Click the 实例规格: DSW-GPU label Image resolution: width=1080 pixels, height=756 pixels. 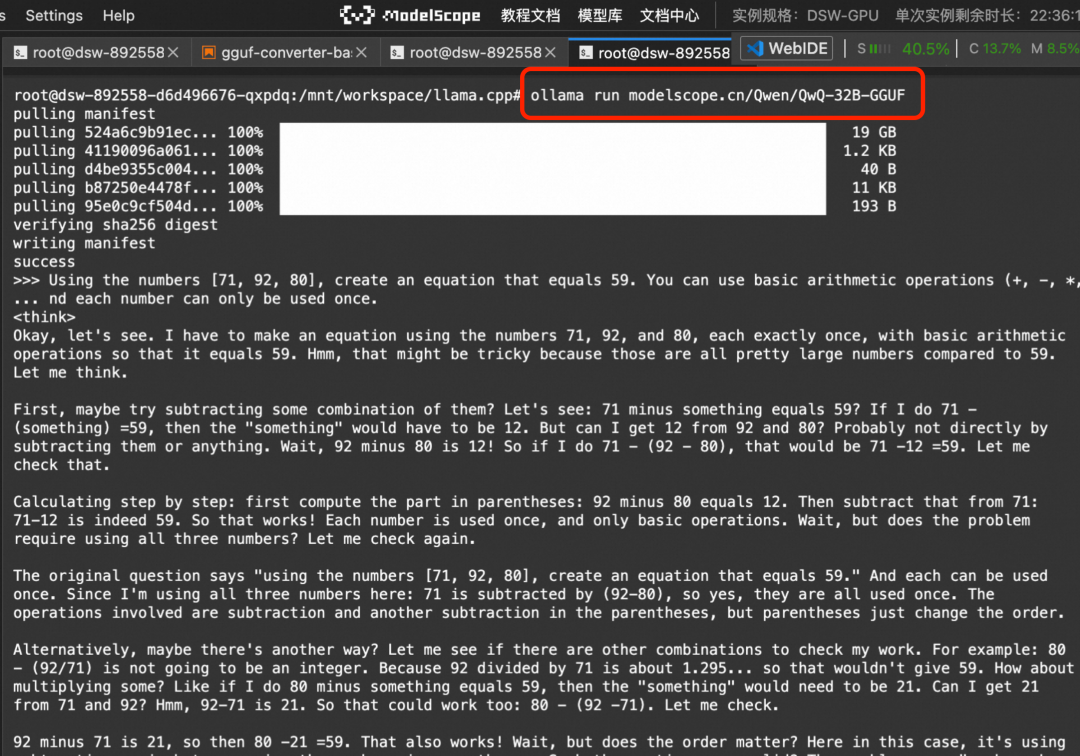804,15
